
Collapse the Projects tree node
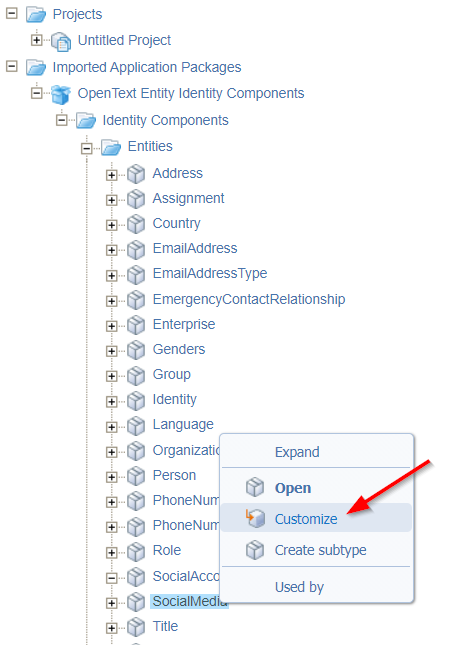tap(12, 14)
